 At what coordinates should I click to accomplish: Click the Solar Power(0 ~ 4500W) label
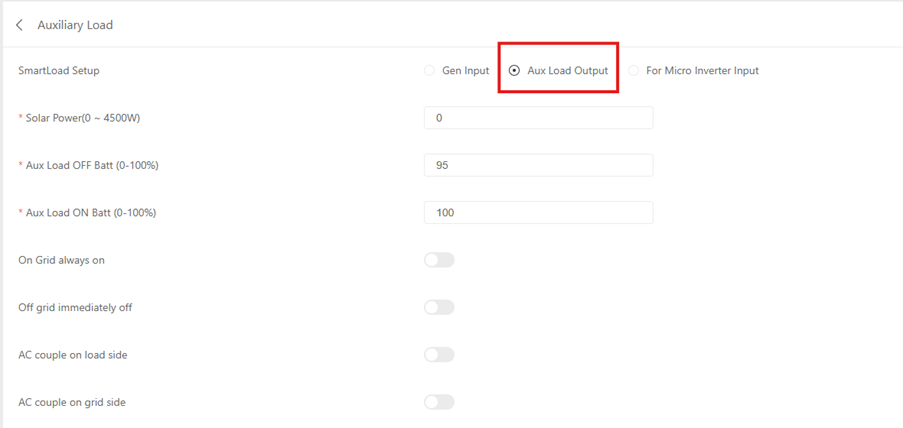pos(83,118)
